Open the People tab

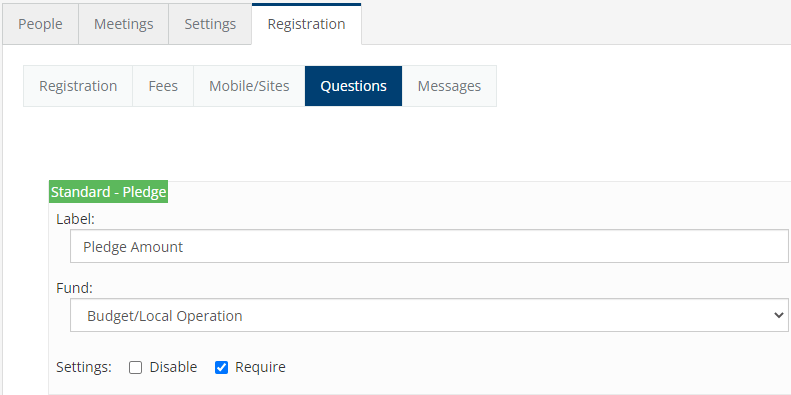(40, 24)
